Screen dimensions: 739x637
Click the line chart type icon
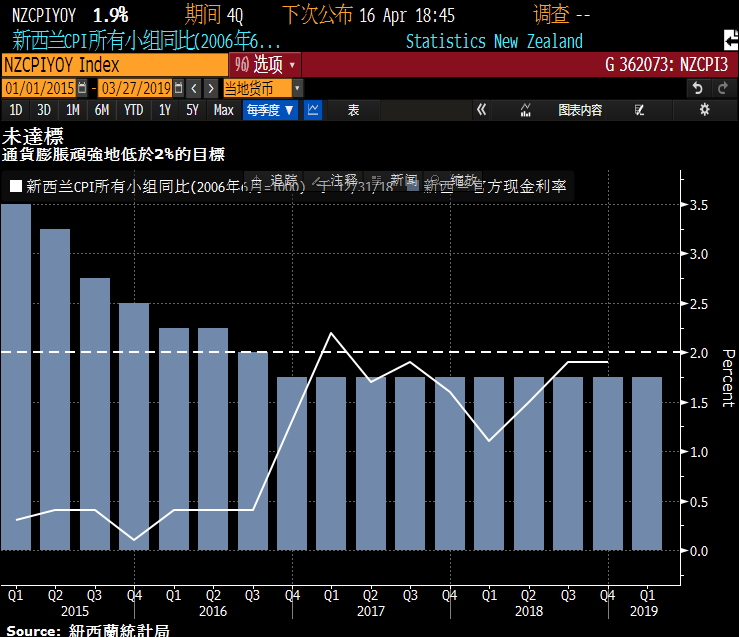pyautogui.click(x=313, y=110)
